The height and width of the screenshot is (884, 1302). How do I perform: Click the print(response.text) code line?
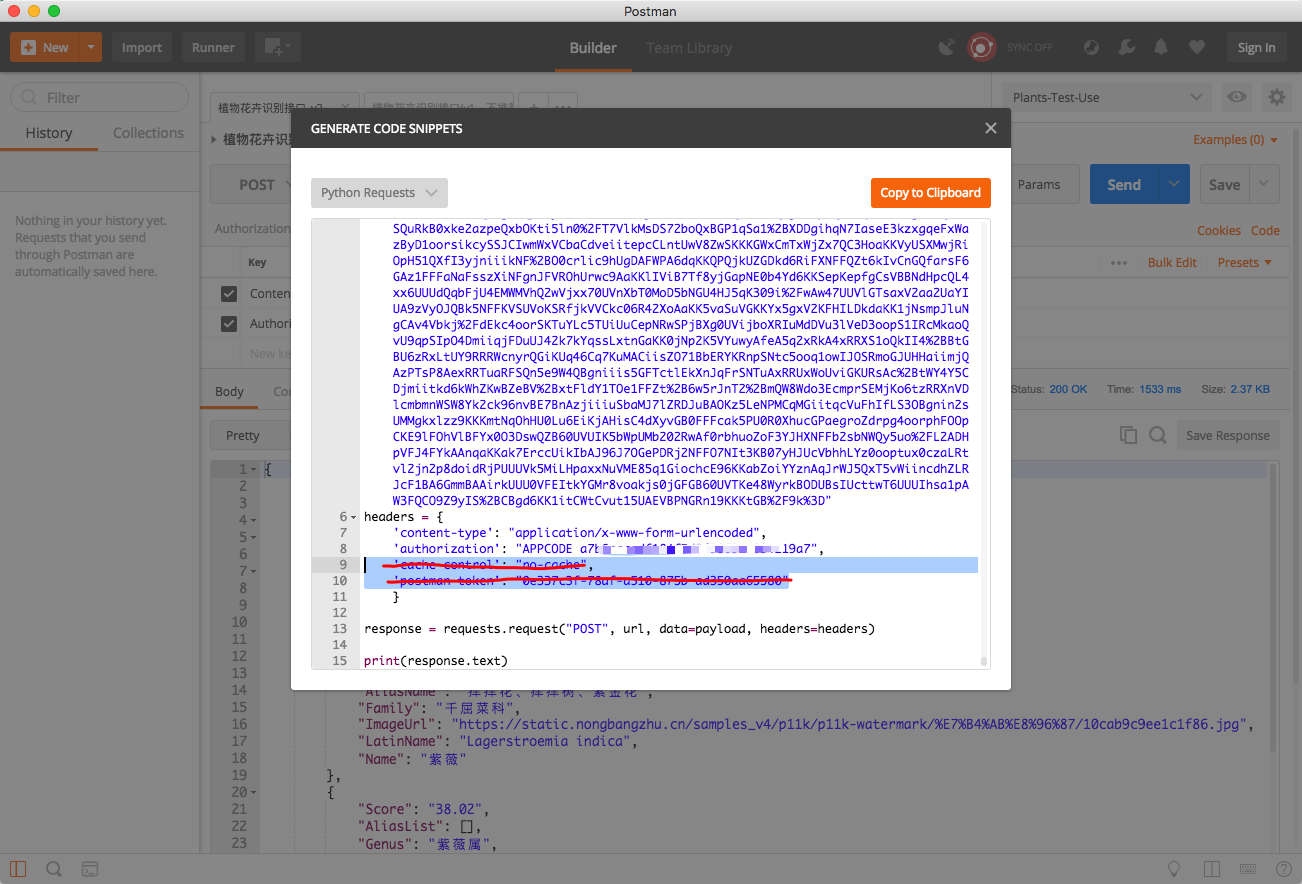click(436, 661)
